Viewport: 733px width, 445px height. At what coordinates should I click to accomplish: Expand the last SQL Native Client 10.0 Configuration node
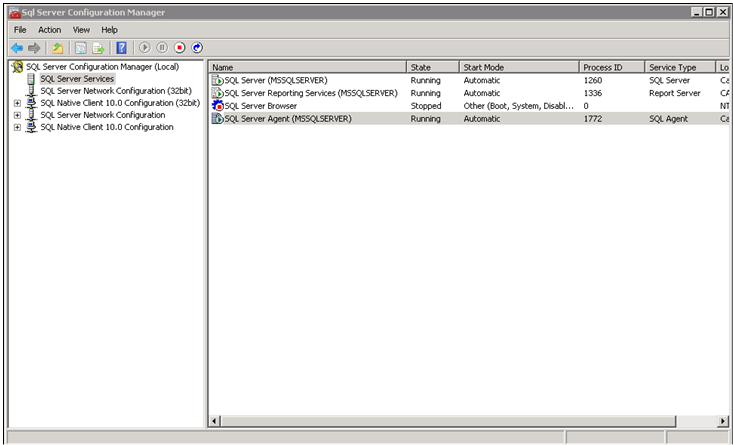pos(17,127)
